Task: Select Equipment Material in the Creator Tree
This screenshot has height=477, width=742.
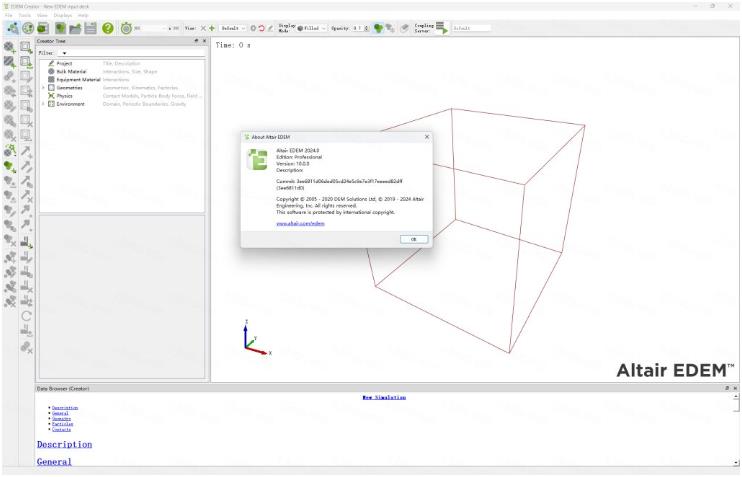Action: 79,80
